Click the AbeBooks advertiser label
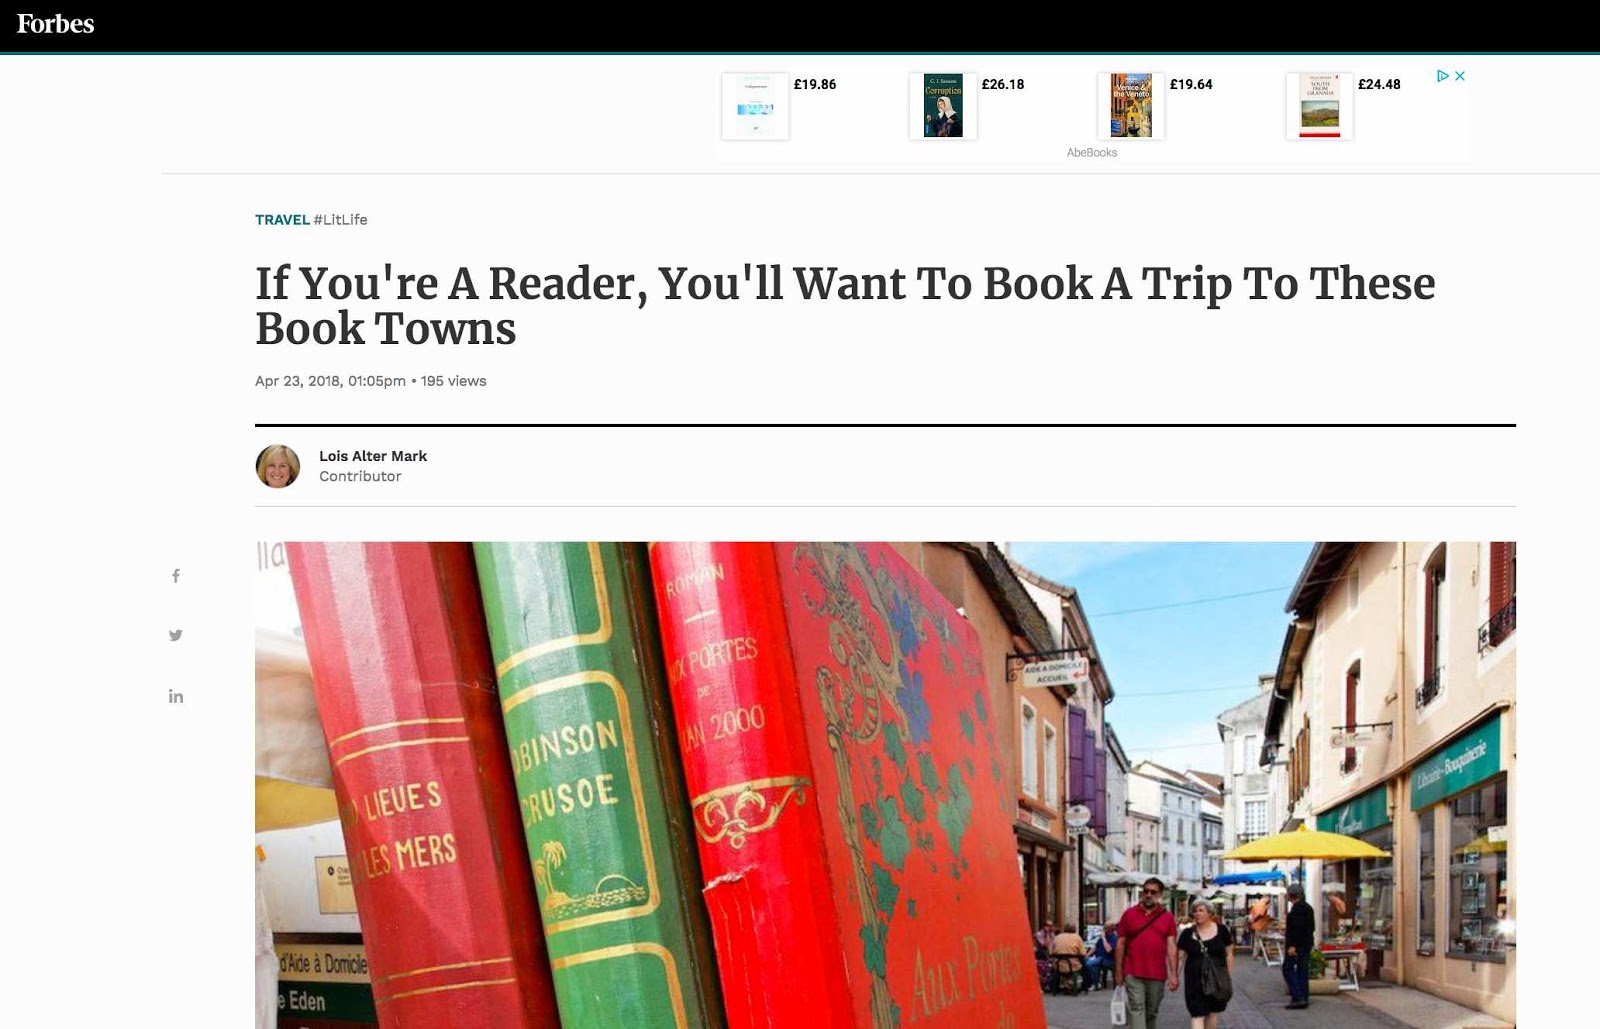The image size is (1600, 1029). [x=1092, y=153]
